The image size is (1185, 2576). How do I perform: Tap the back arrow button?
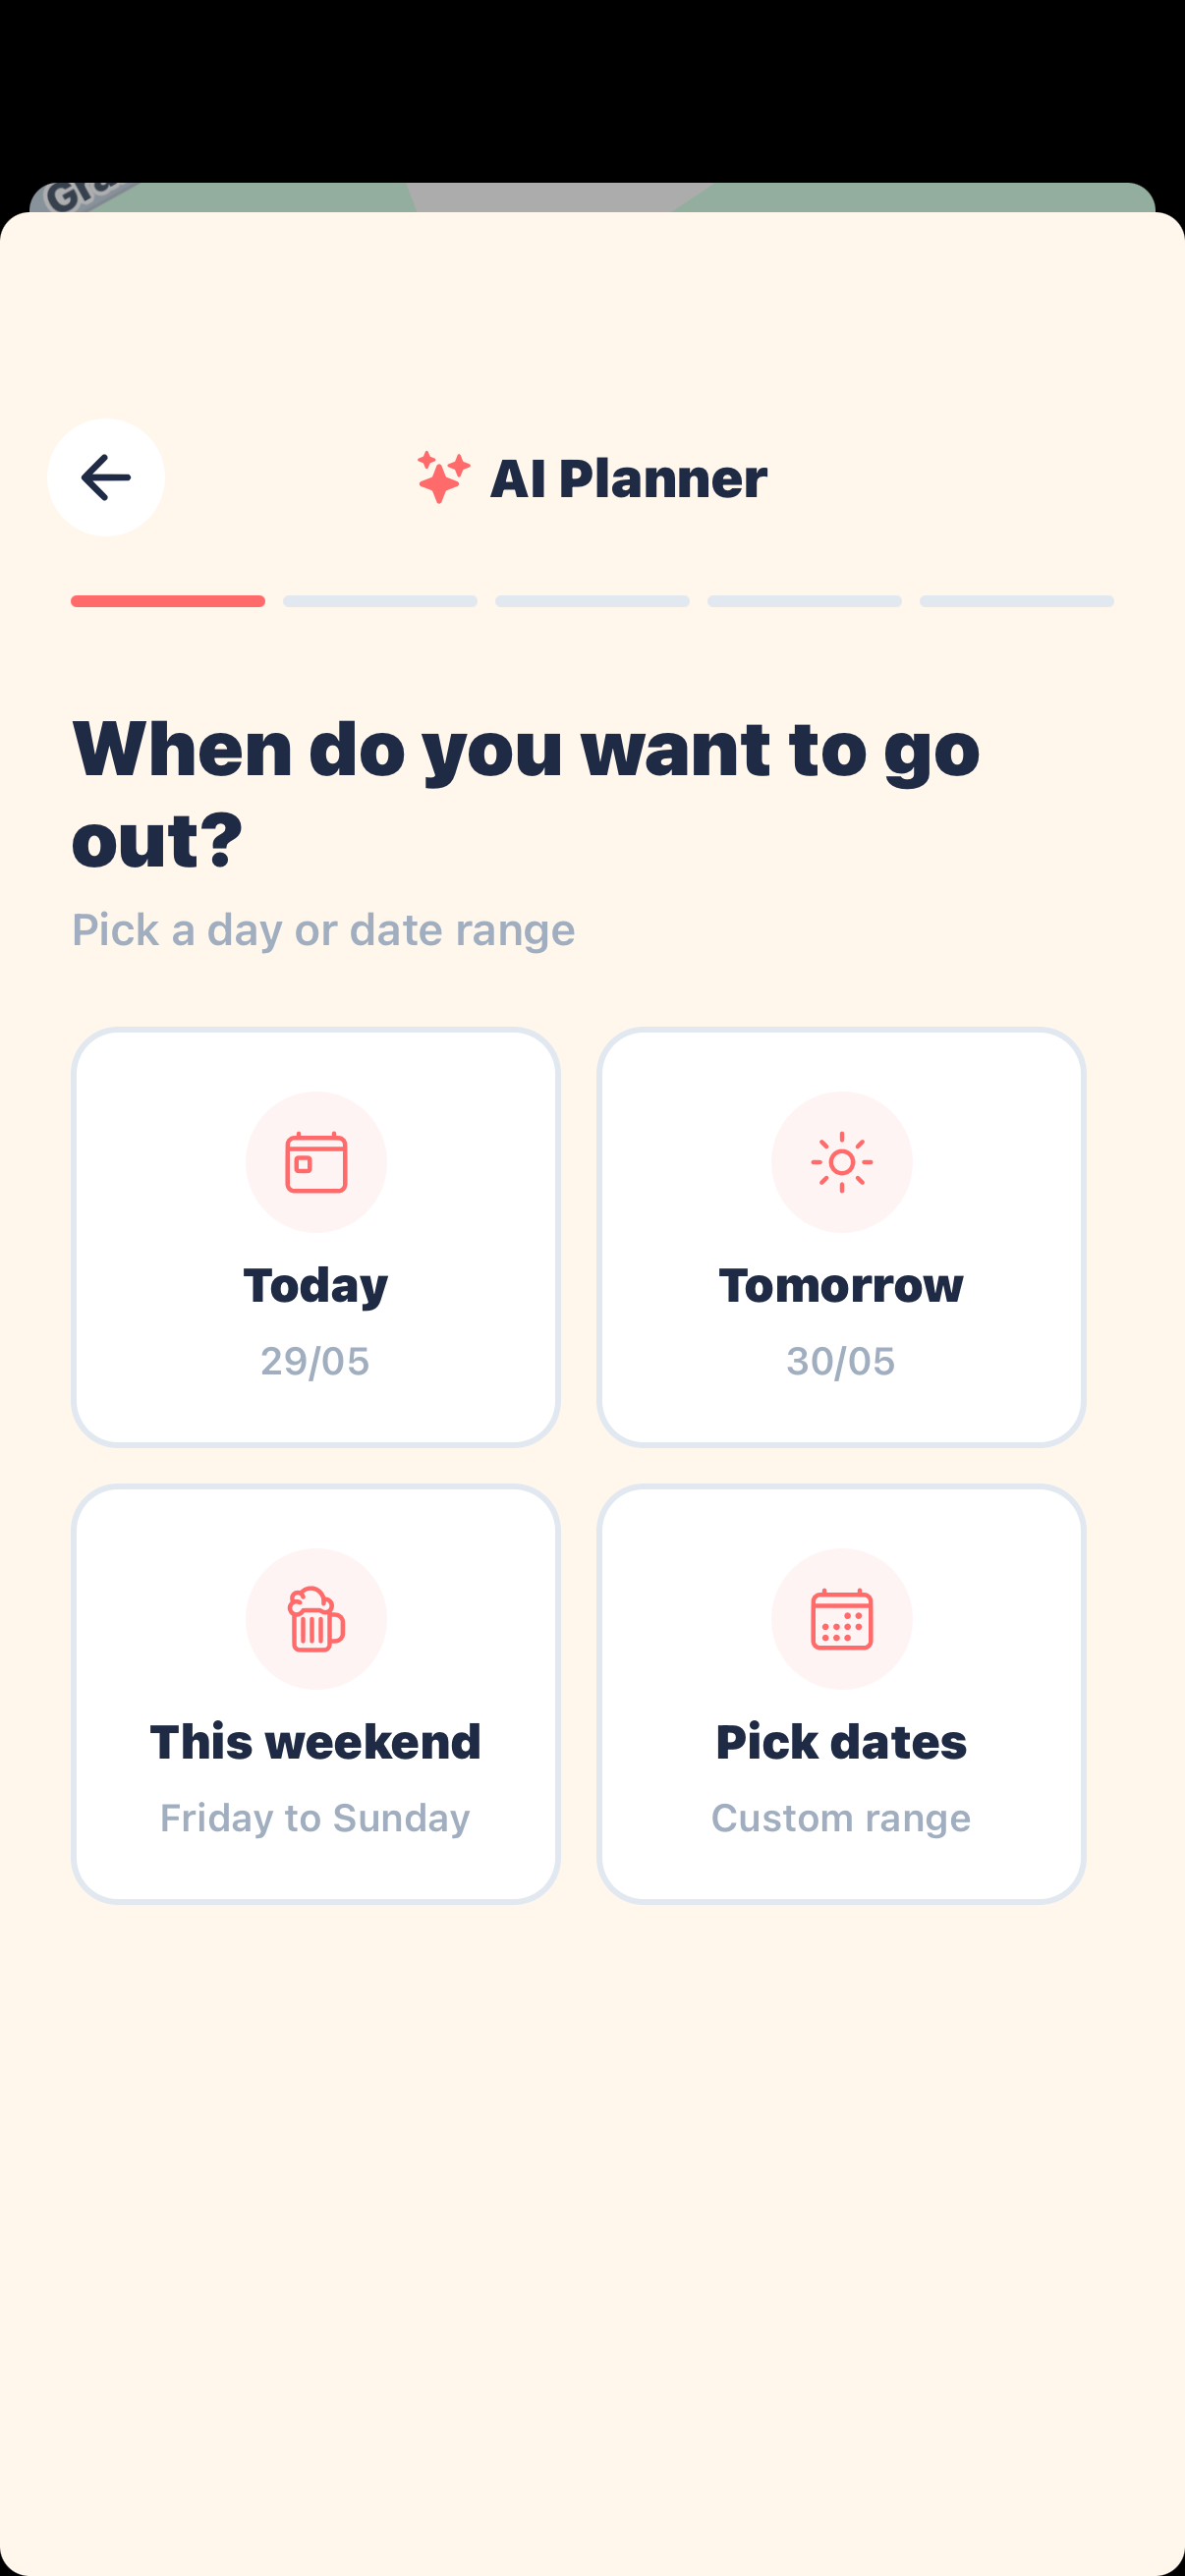pos(106,478)
